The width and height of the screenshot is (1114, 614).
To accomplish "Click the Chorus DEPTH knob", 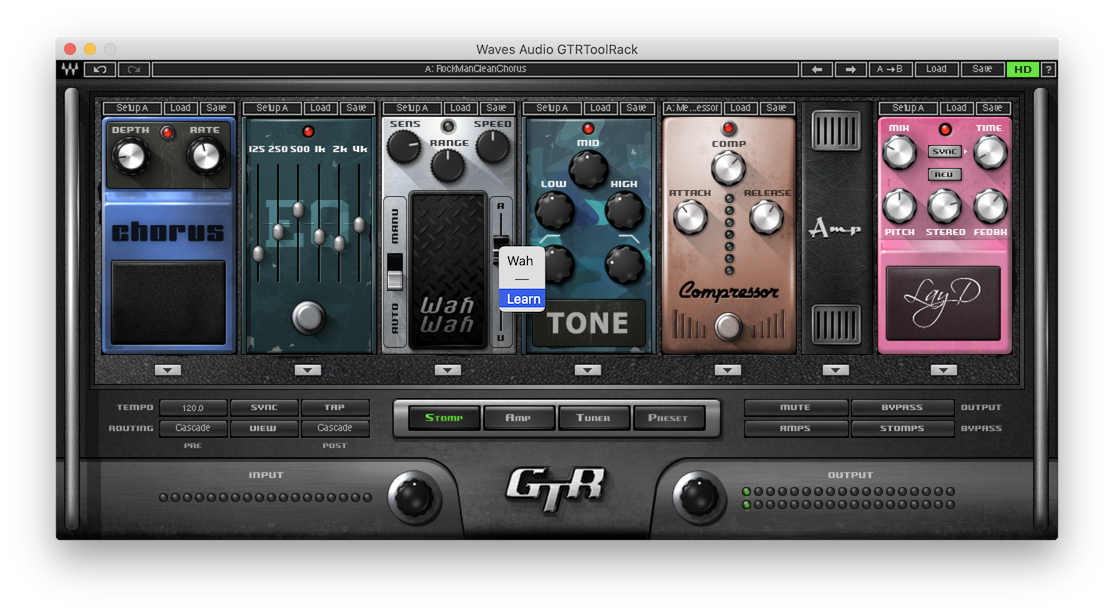I will point(131,156).
